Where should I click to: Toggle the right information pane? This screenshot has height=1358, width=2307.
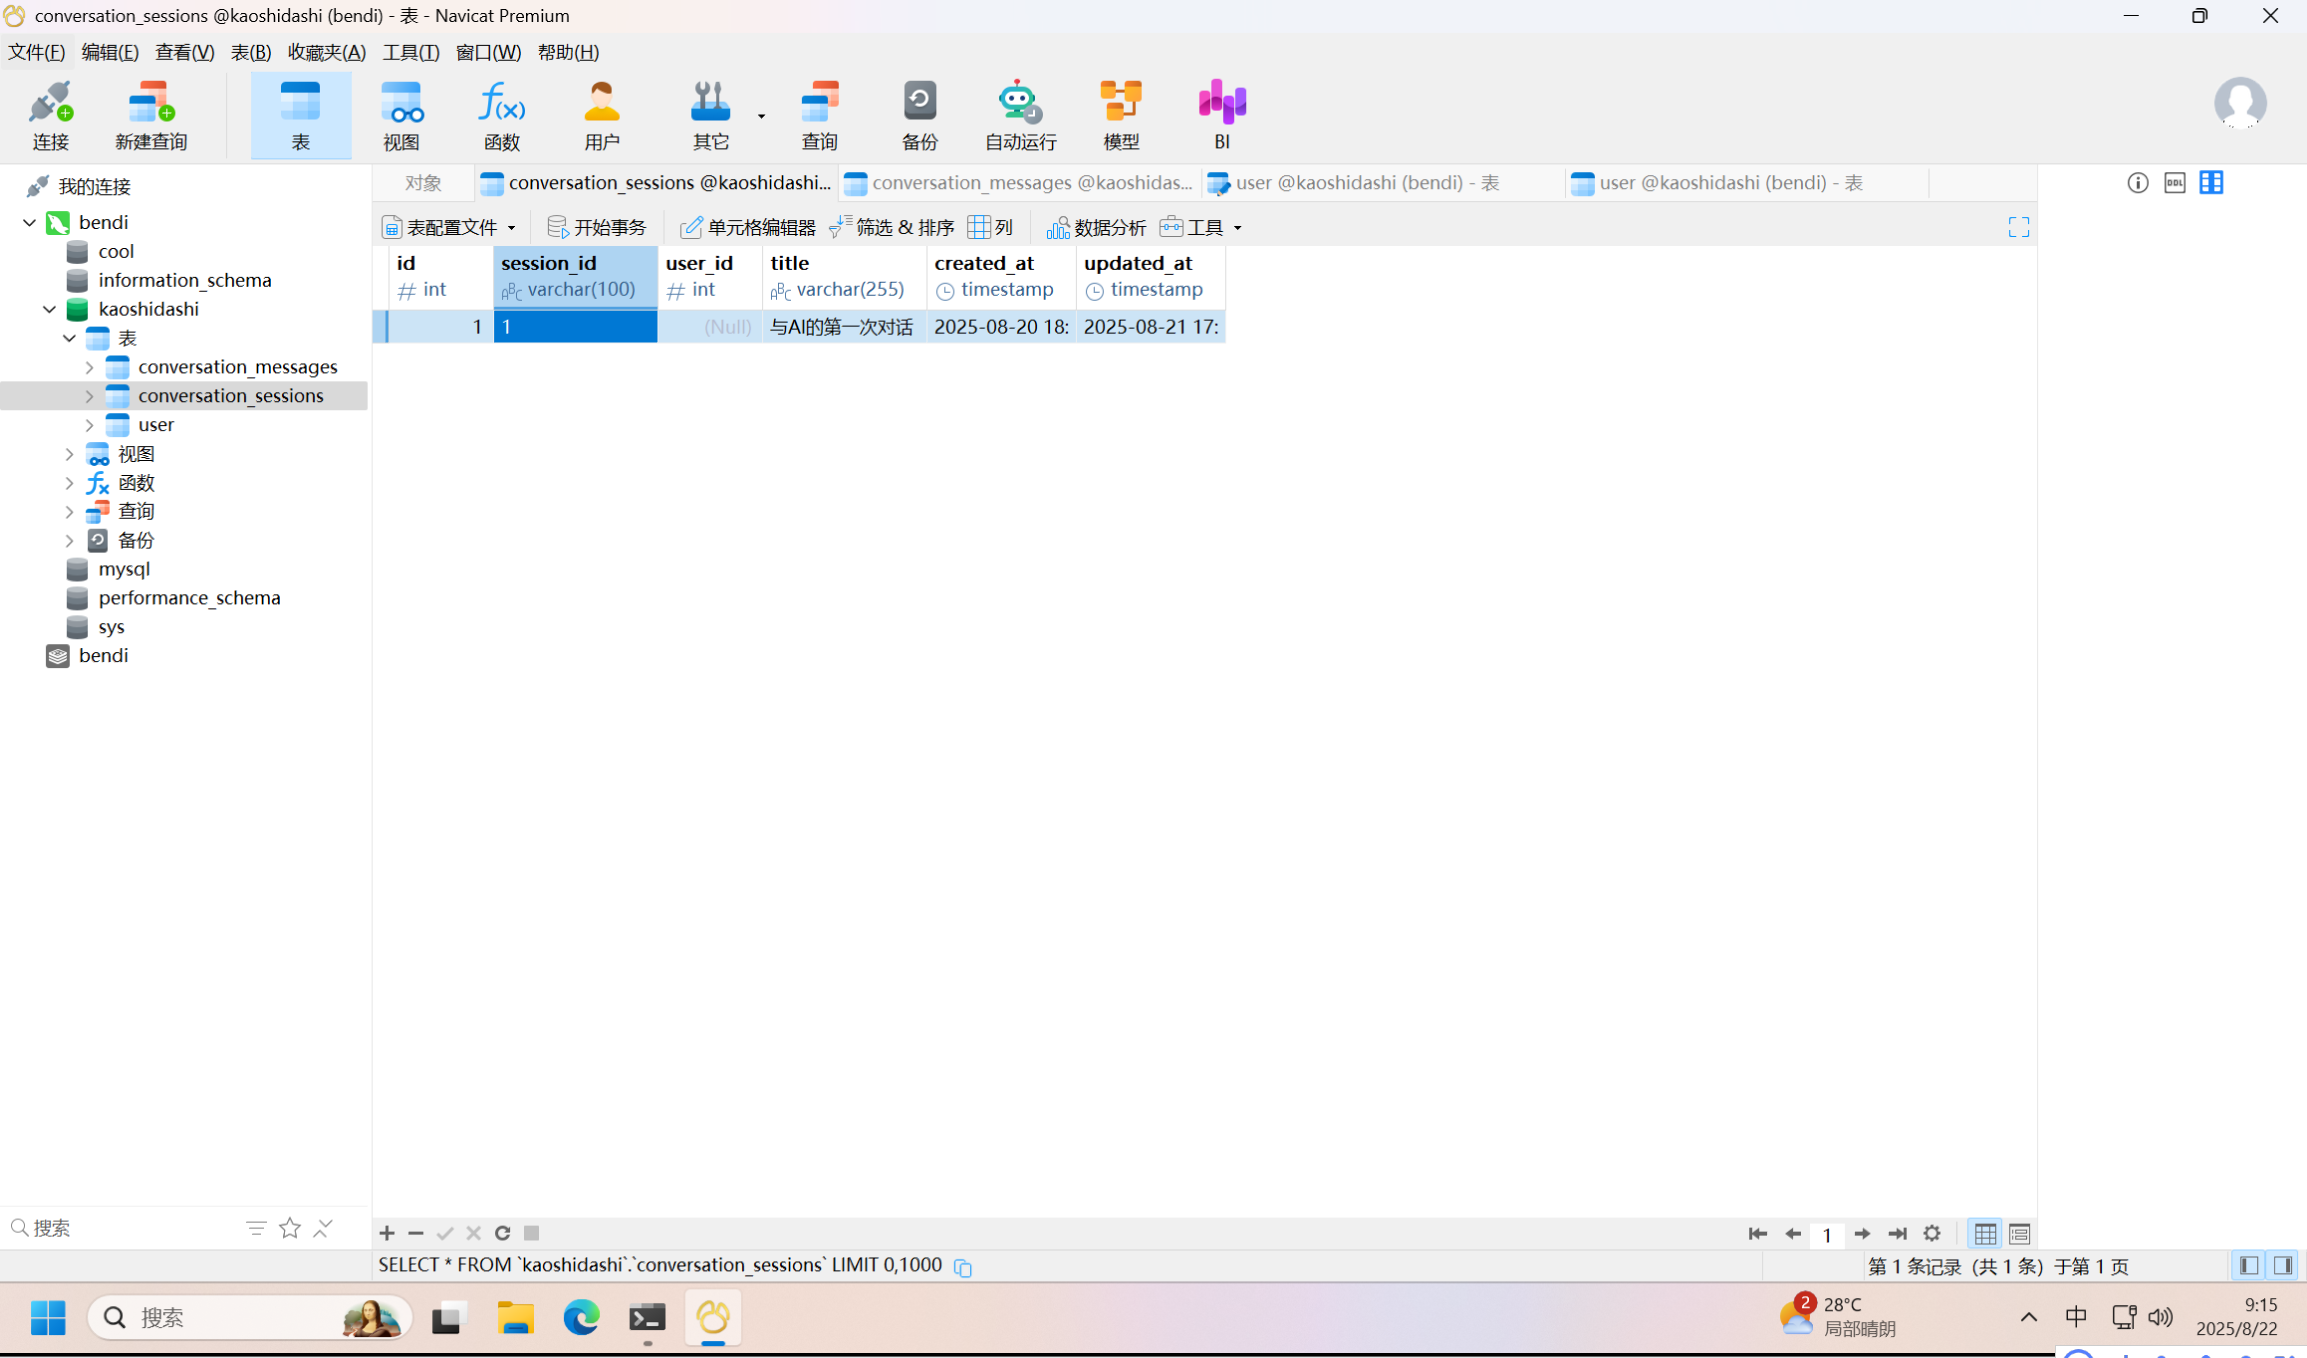(x=2283, y=1266)
